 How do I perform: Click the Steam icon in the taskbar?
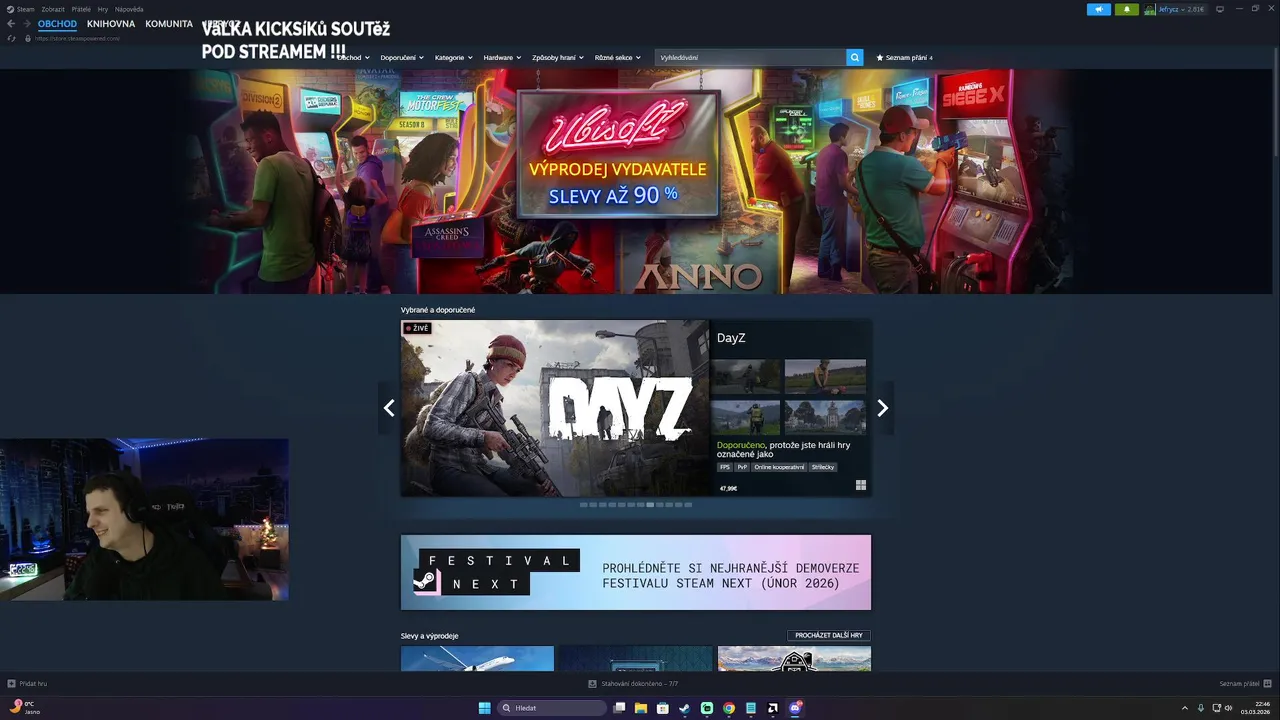[685, 708]
